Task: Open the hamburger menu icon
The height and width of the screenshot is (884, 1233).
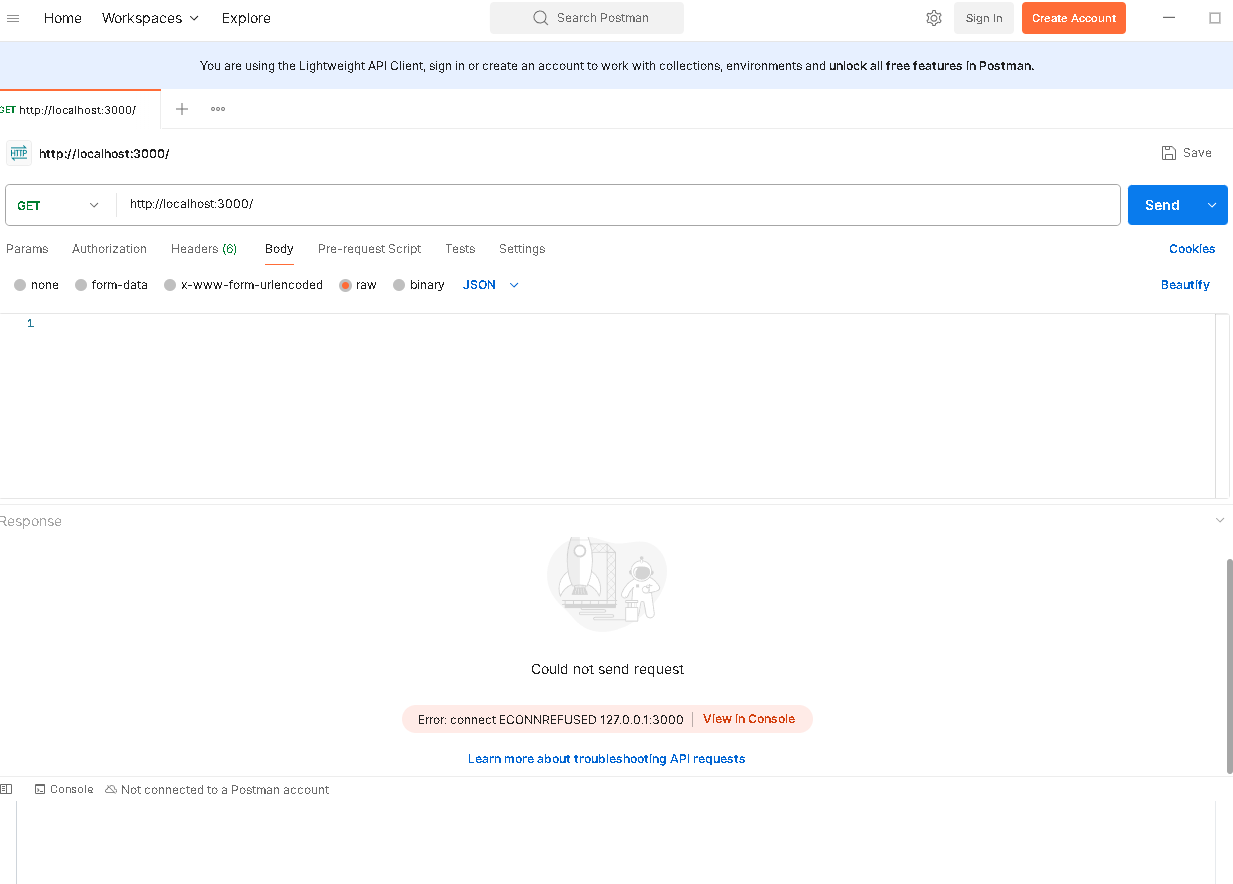Action: coord(13,18)
